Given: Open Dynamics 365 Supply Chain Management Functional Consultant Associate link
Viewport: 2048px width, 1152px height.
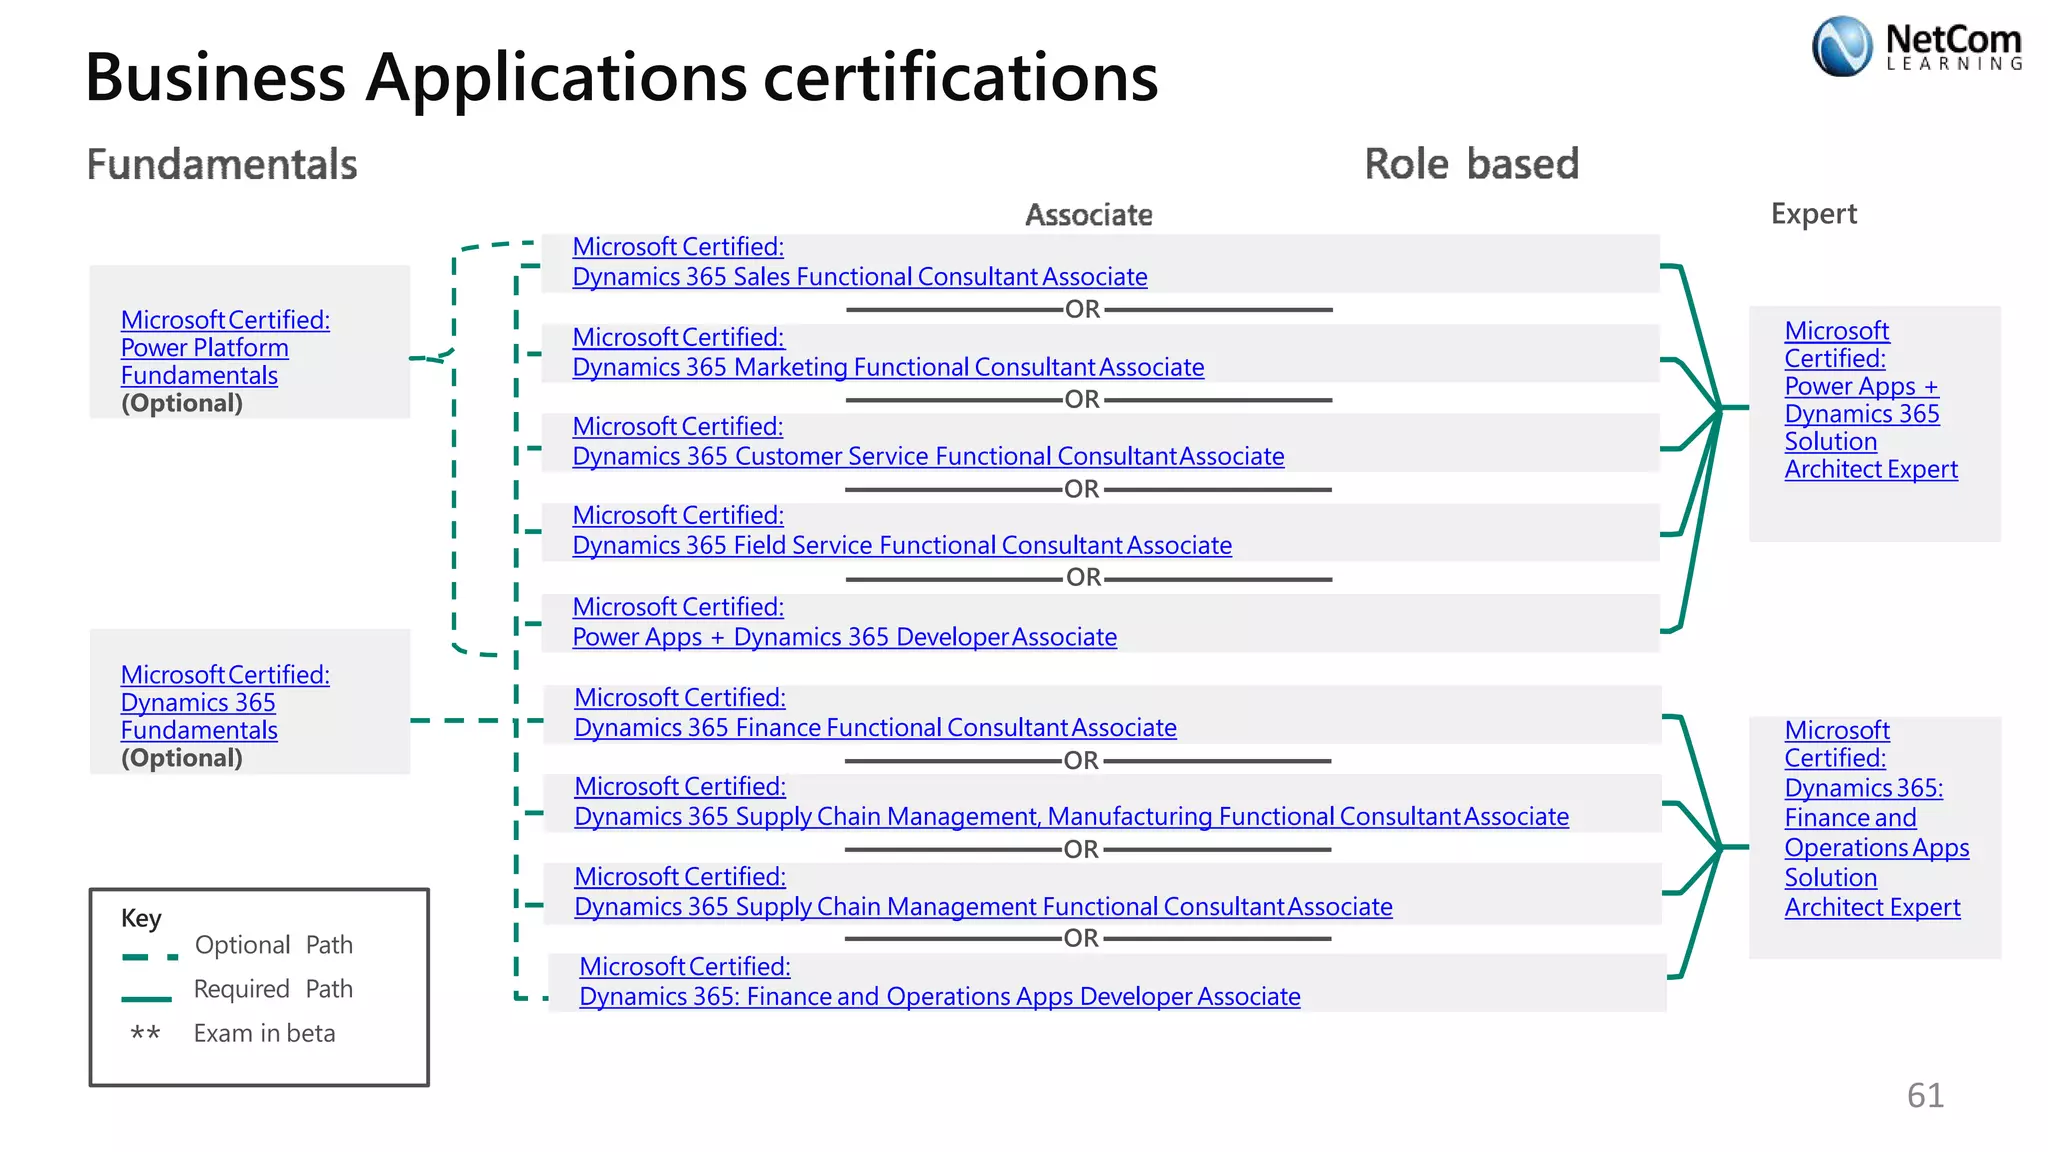Looking at the screenshot, I should pos(983,892).
